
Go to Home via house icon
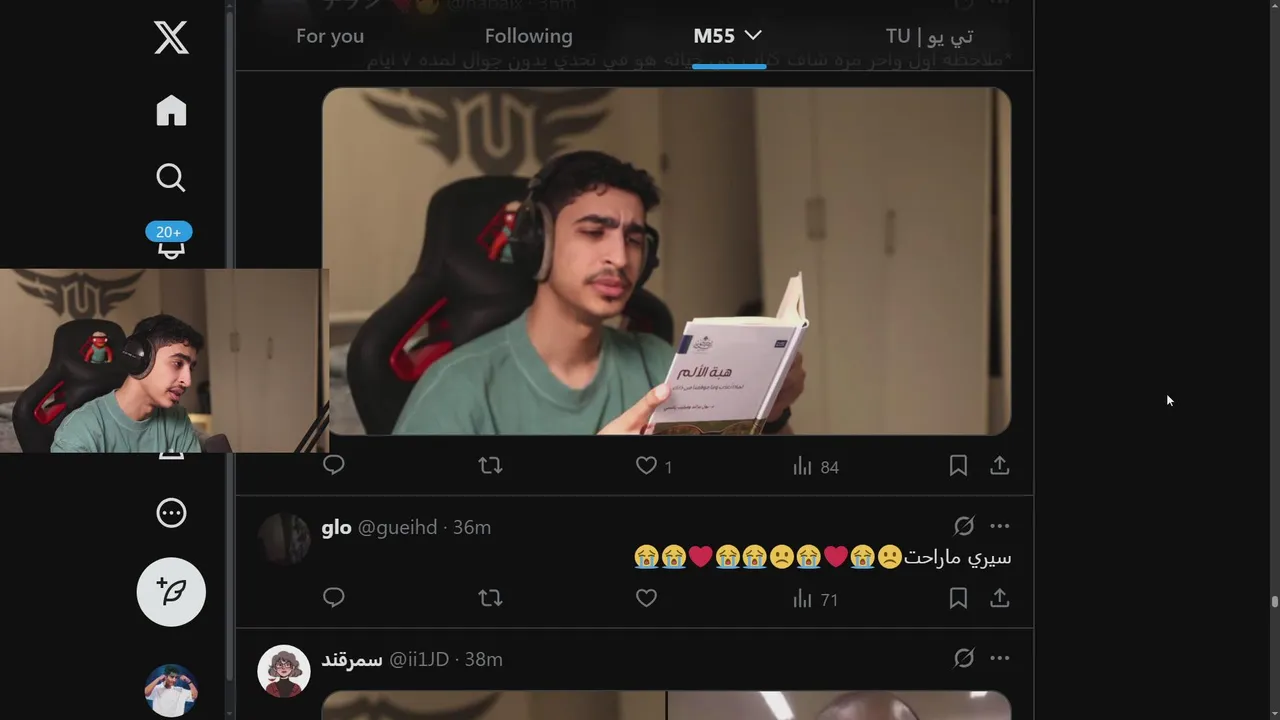click(171, 110)
